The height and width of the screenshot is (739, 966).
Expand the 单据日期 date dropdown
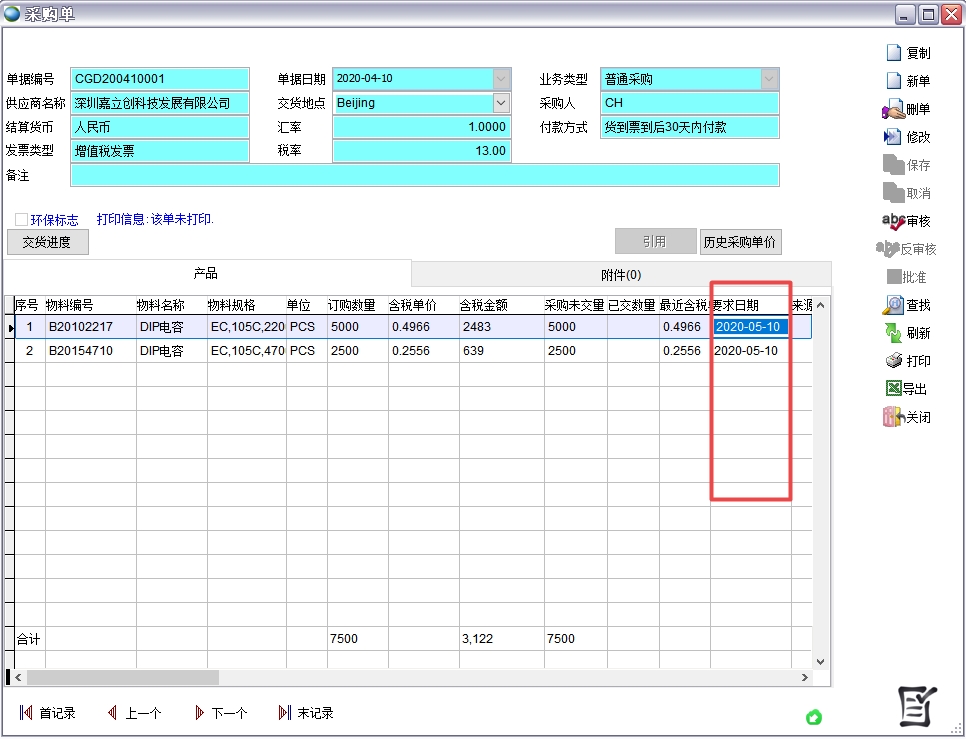click(501, 79)
